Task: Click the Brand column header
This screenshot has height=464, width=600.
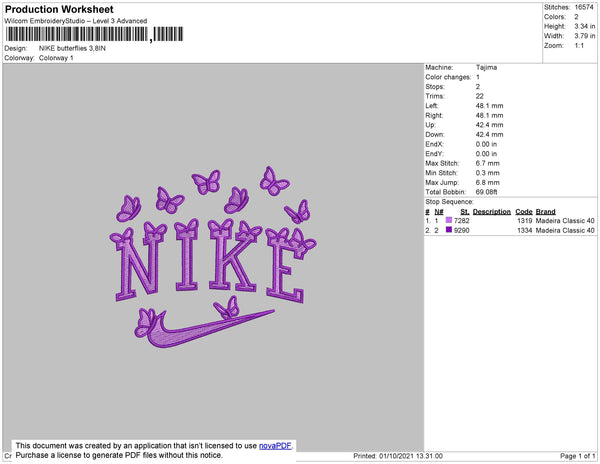Action: click(x=545, y=212)
